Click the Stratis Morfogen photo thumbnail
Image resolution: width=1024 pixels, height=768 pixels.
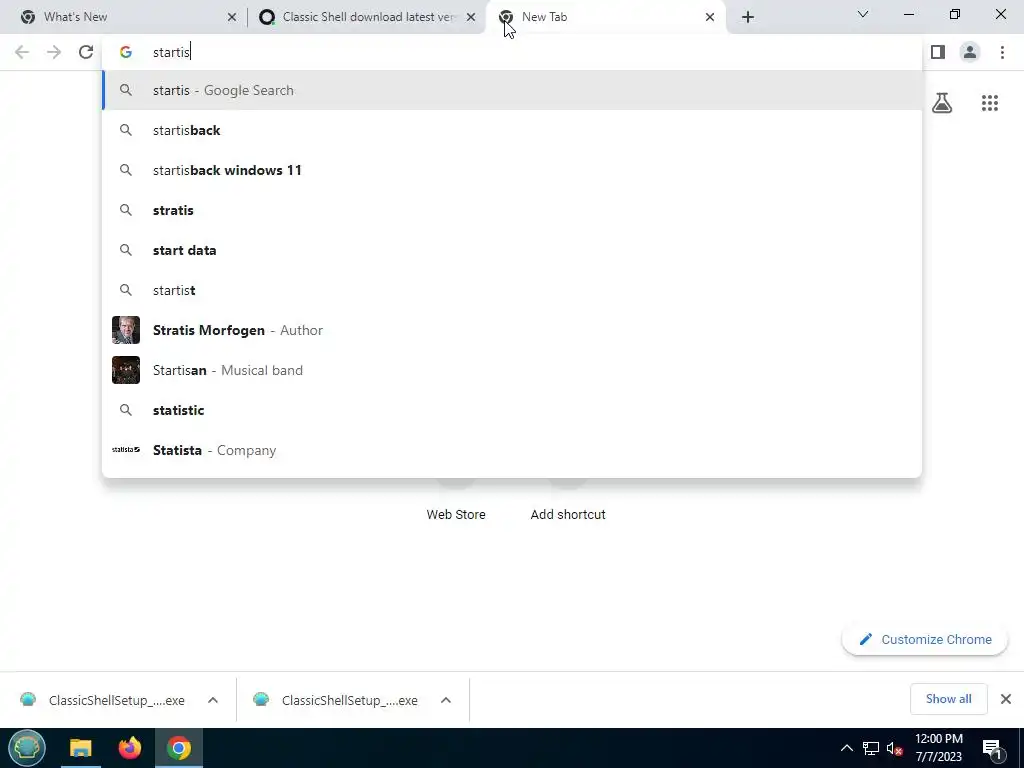tap(126, 330)
